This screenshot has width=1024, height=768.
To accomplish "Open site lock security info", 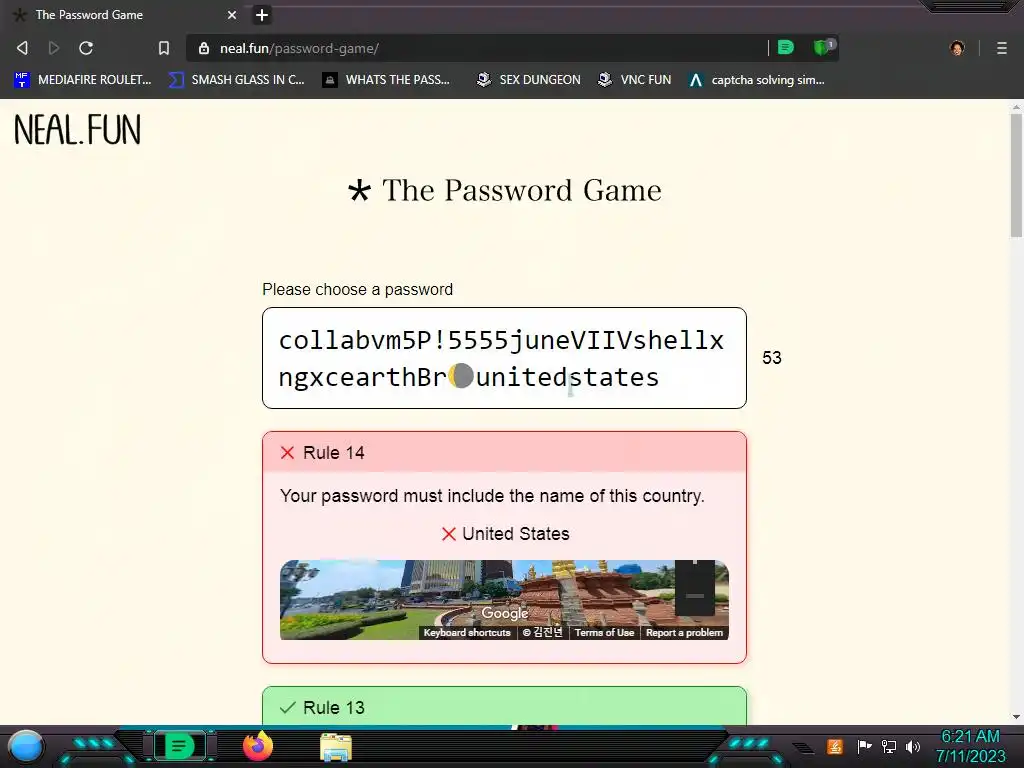I will (x=204, y=48).
